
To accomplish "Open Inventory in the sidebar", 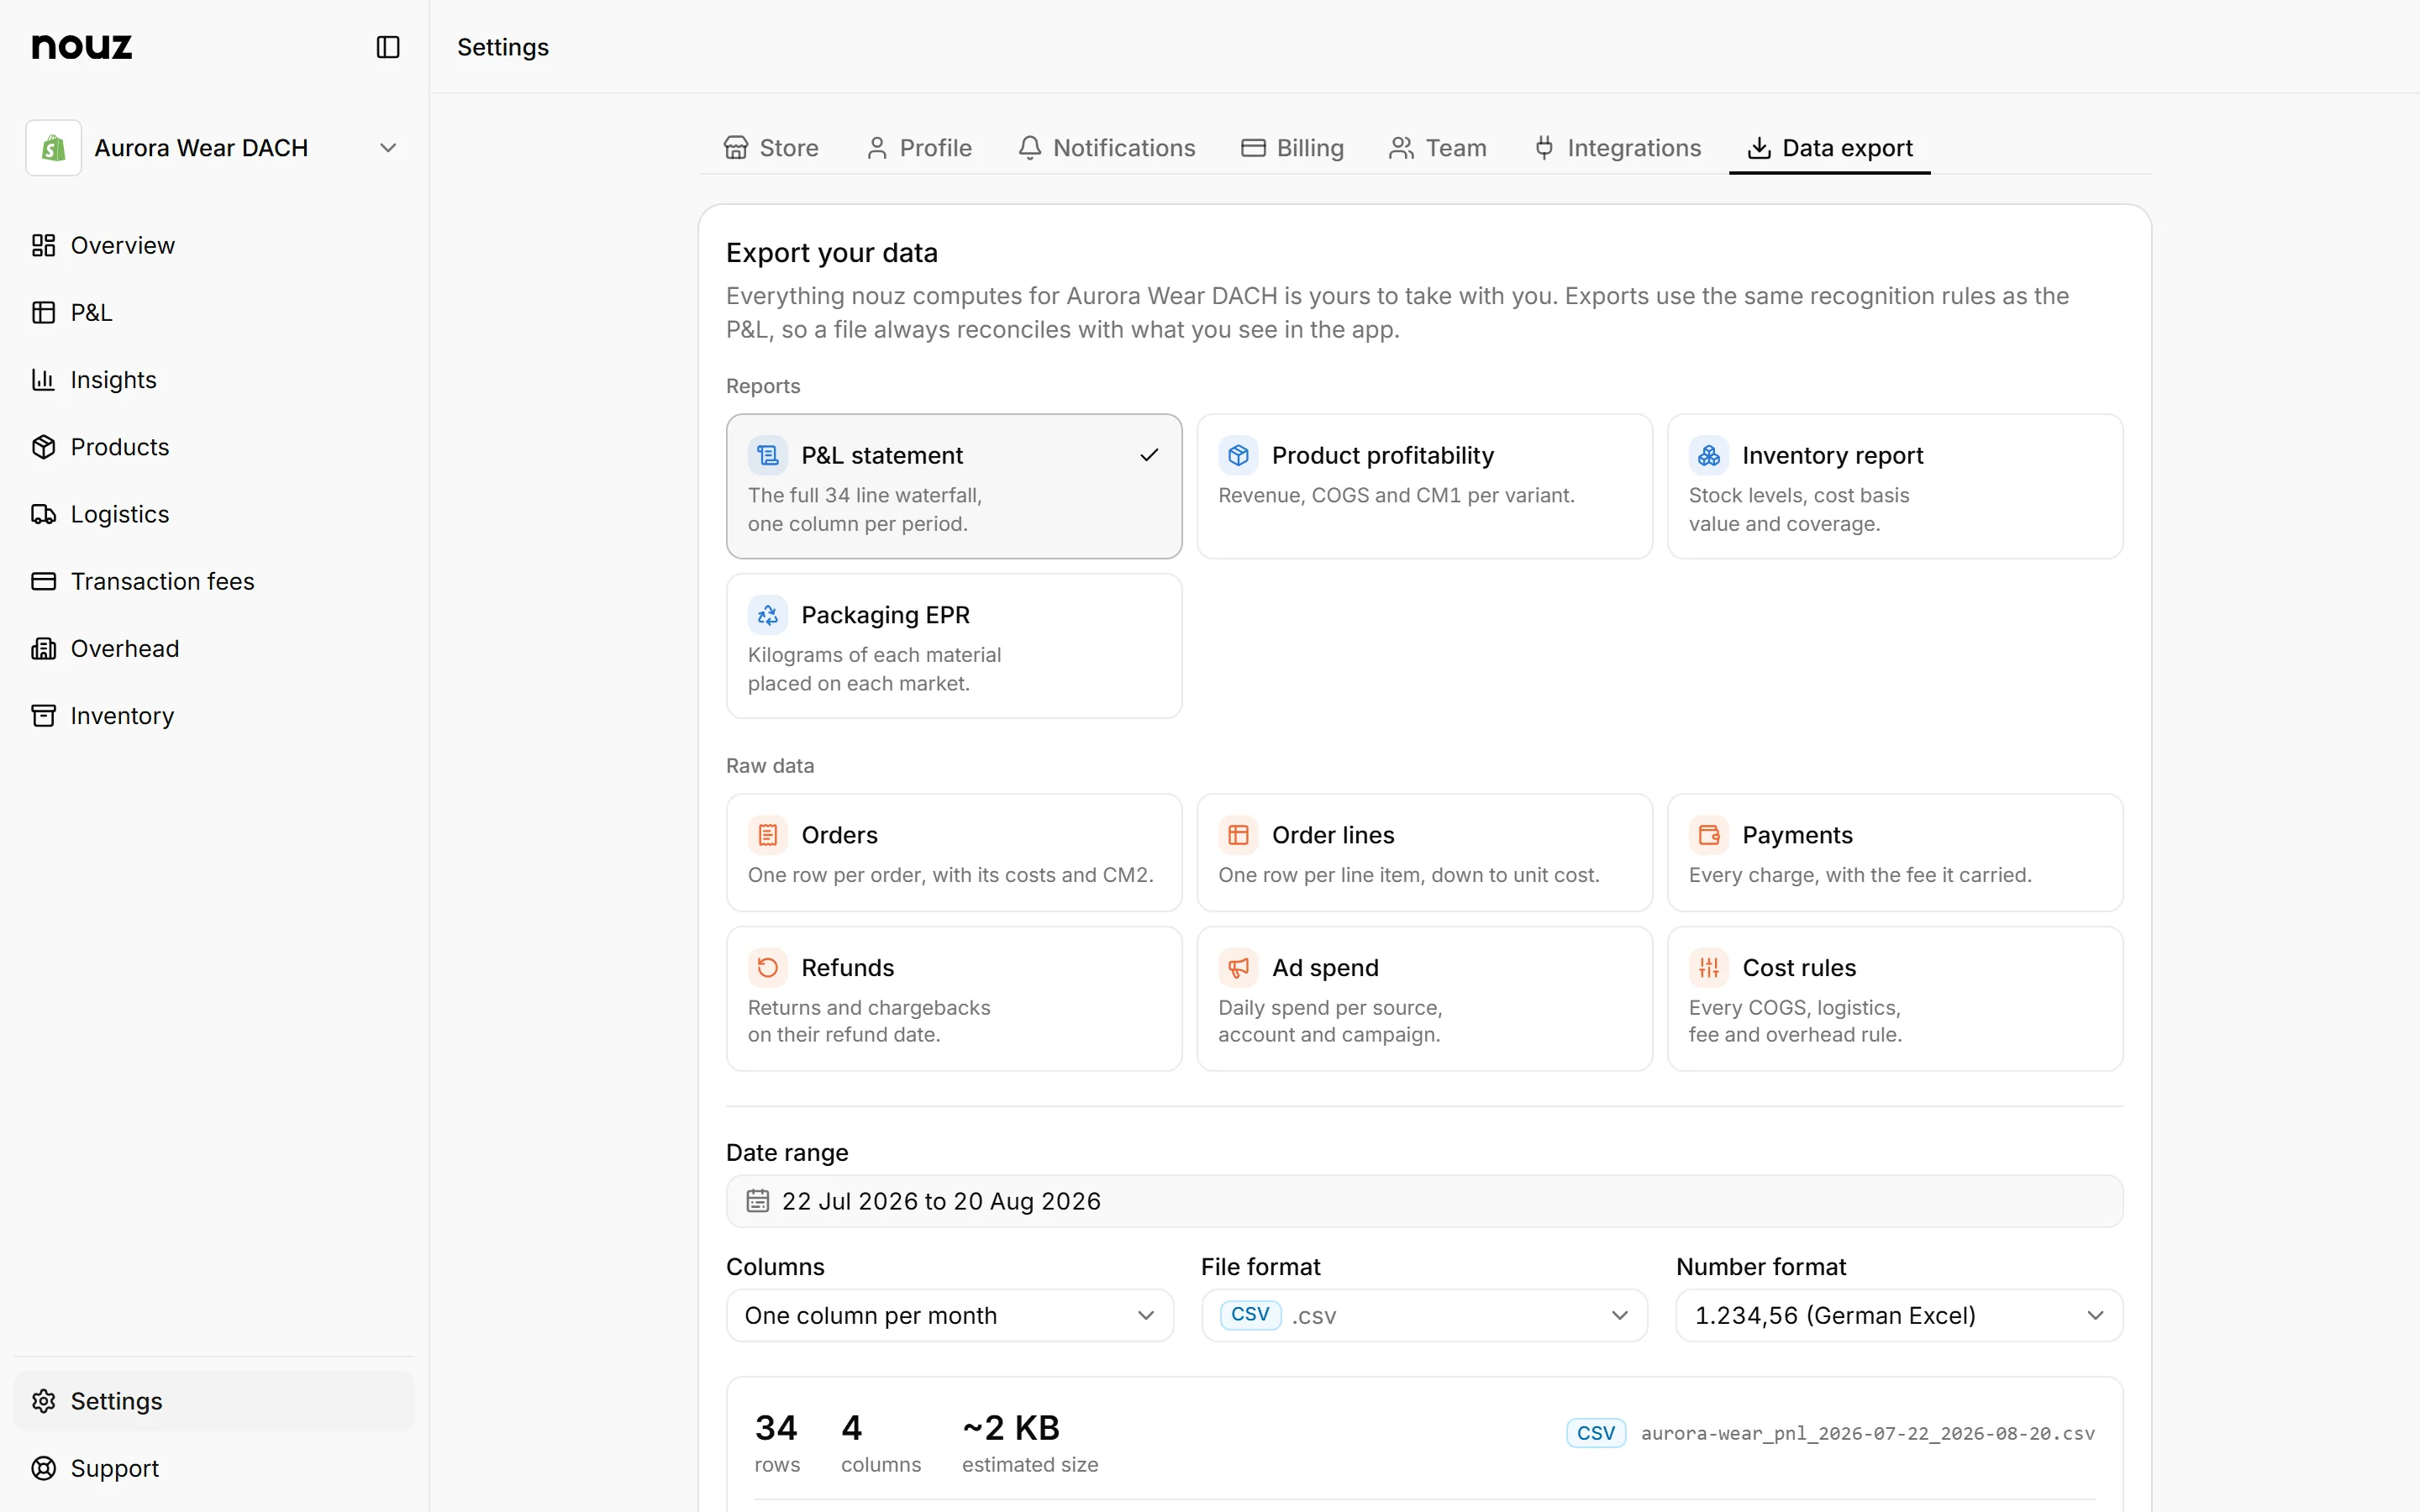I will (214, 716).
